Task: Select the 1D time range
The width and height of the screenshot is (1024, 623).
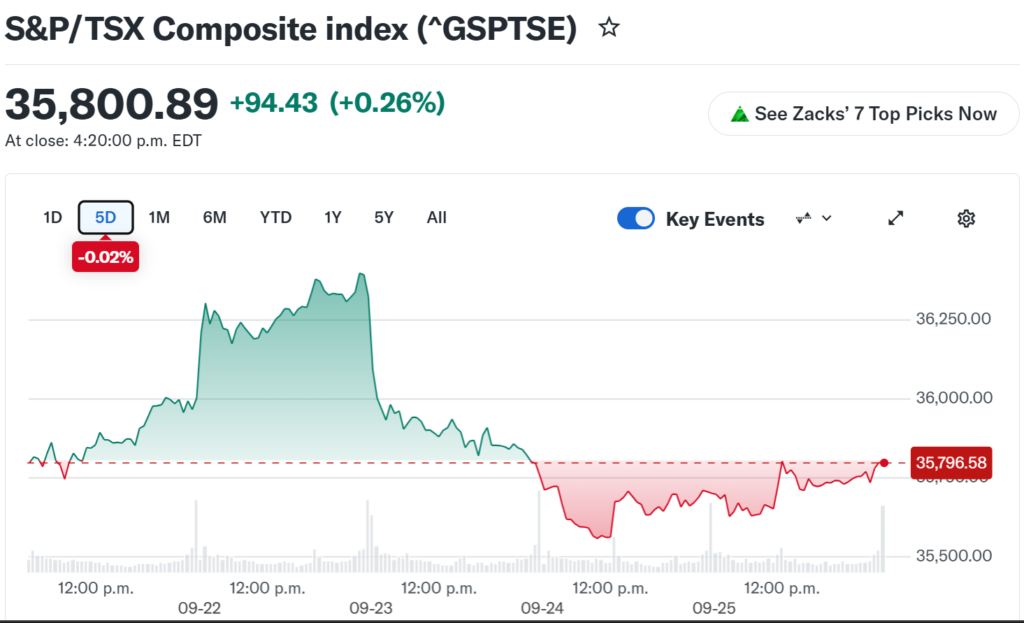Action: coord(52,217)
